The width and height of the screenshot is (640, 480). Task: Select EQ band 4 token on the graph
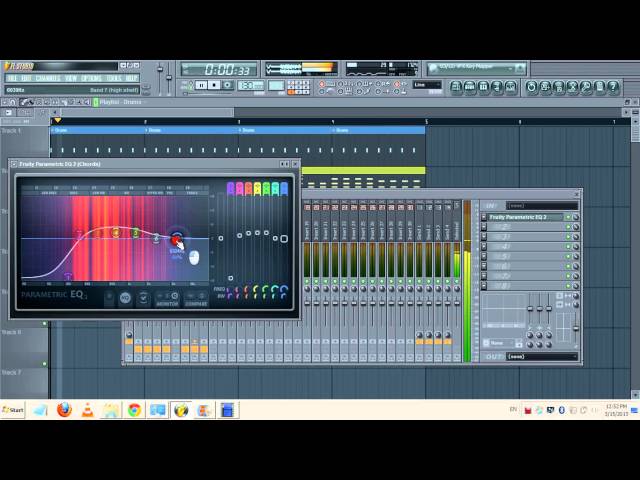tap(116, 233)
